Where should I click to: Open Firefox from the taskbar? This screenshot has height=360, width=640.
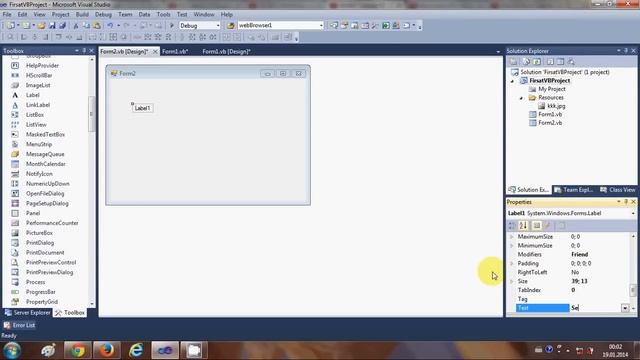point(107,351)
